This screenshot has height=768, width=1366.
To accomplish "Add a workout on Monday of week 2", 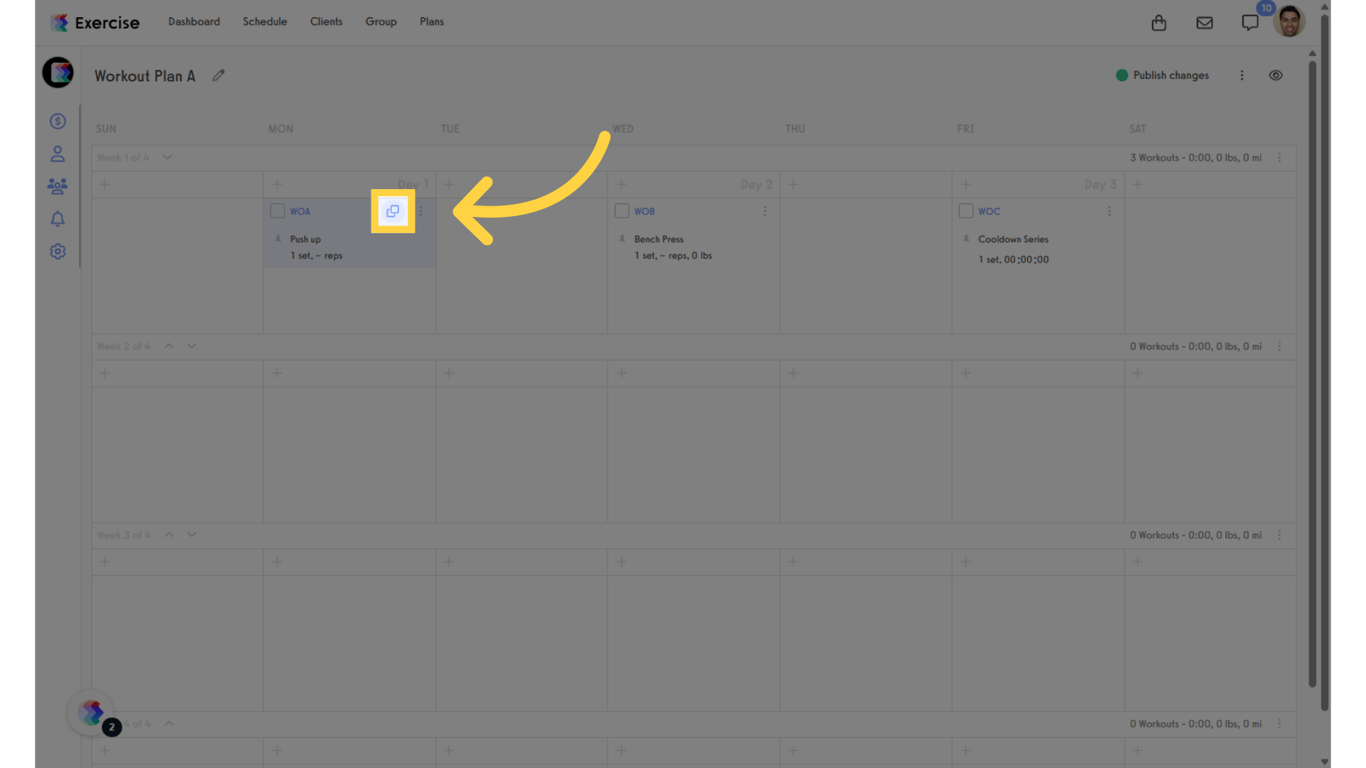I will (x=277, y=373).
